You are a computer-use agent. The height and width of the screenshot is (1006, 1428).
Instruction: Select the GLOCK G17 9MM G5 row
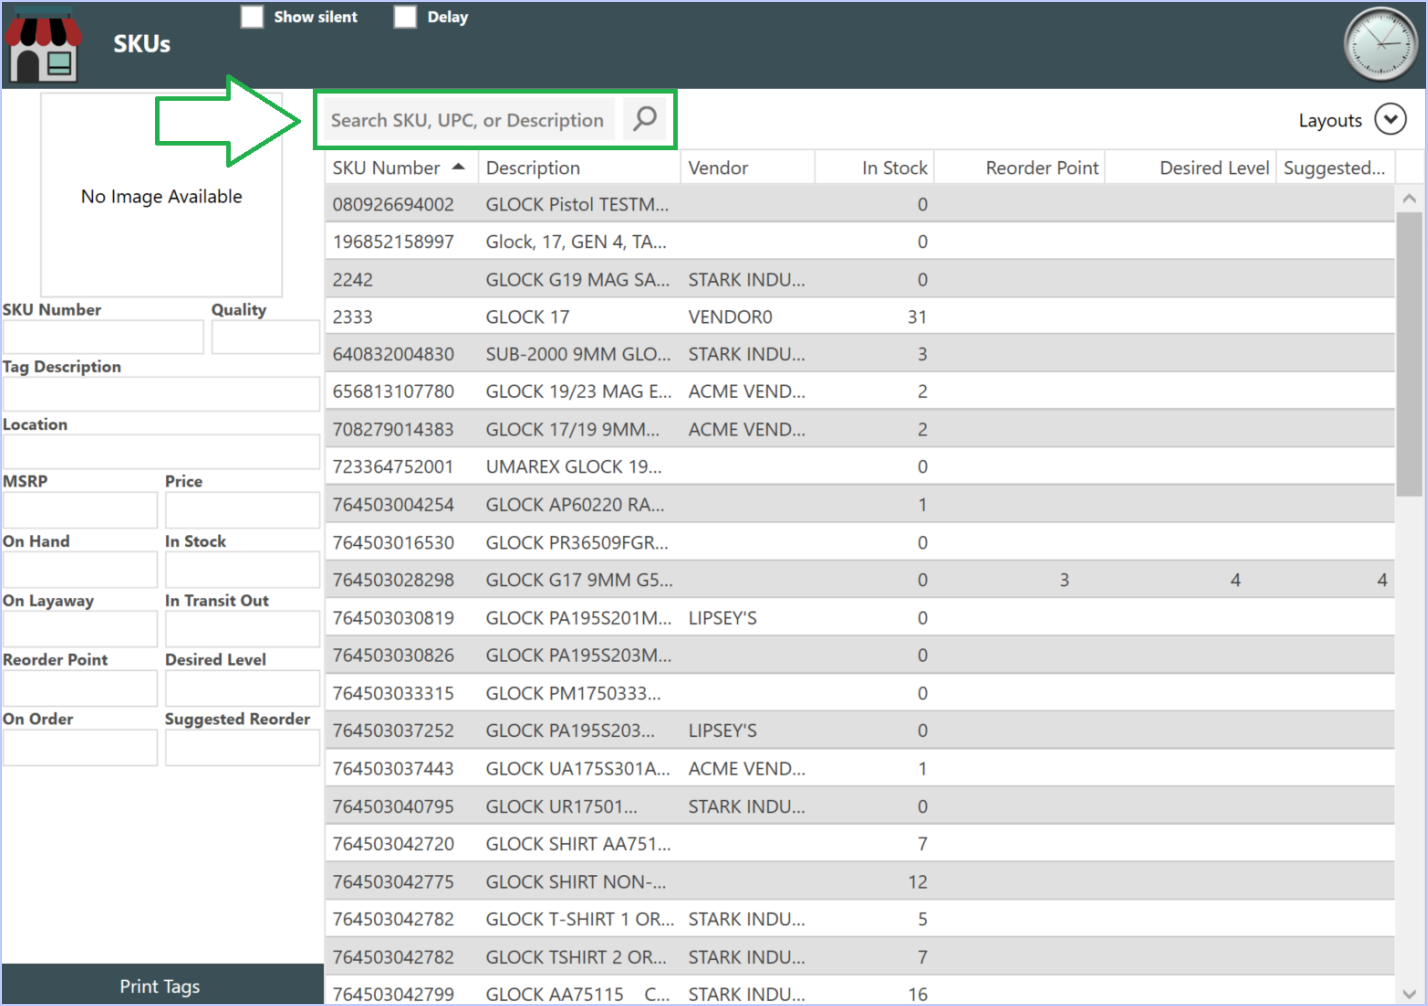pyautogui.click(x=860, y=580)
